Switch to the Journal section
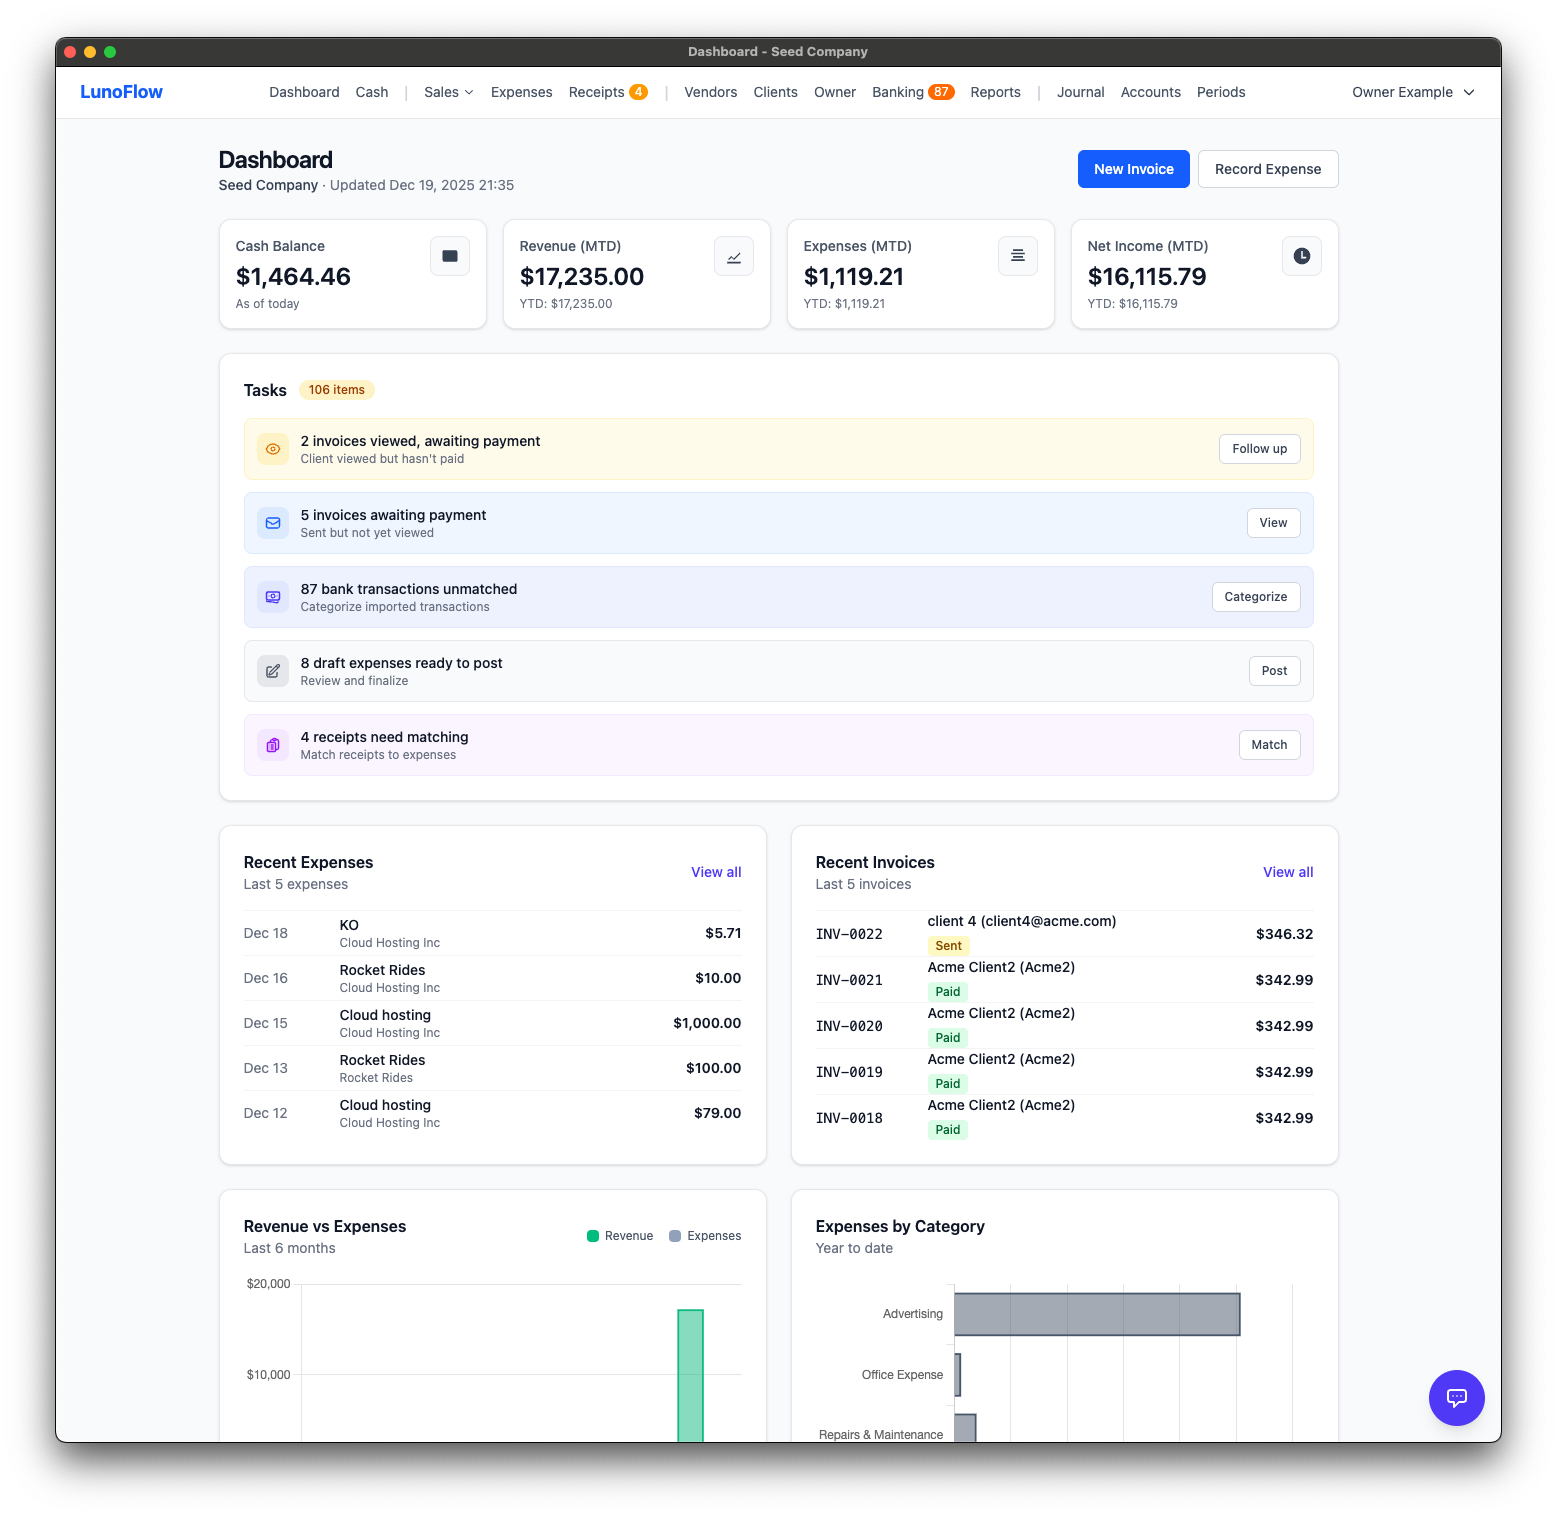This screenshot has width=1557, height=1516. pos(1080,92)
